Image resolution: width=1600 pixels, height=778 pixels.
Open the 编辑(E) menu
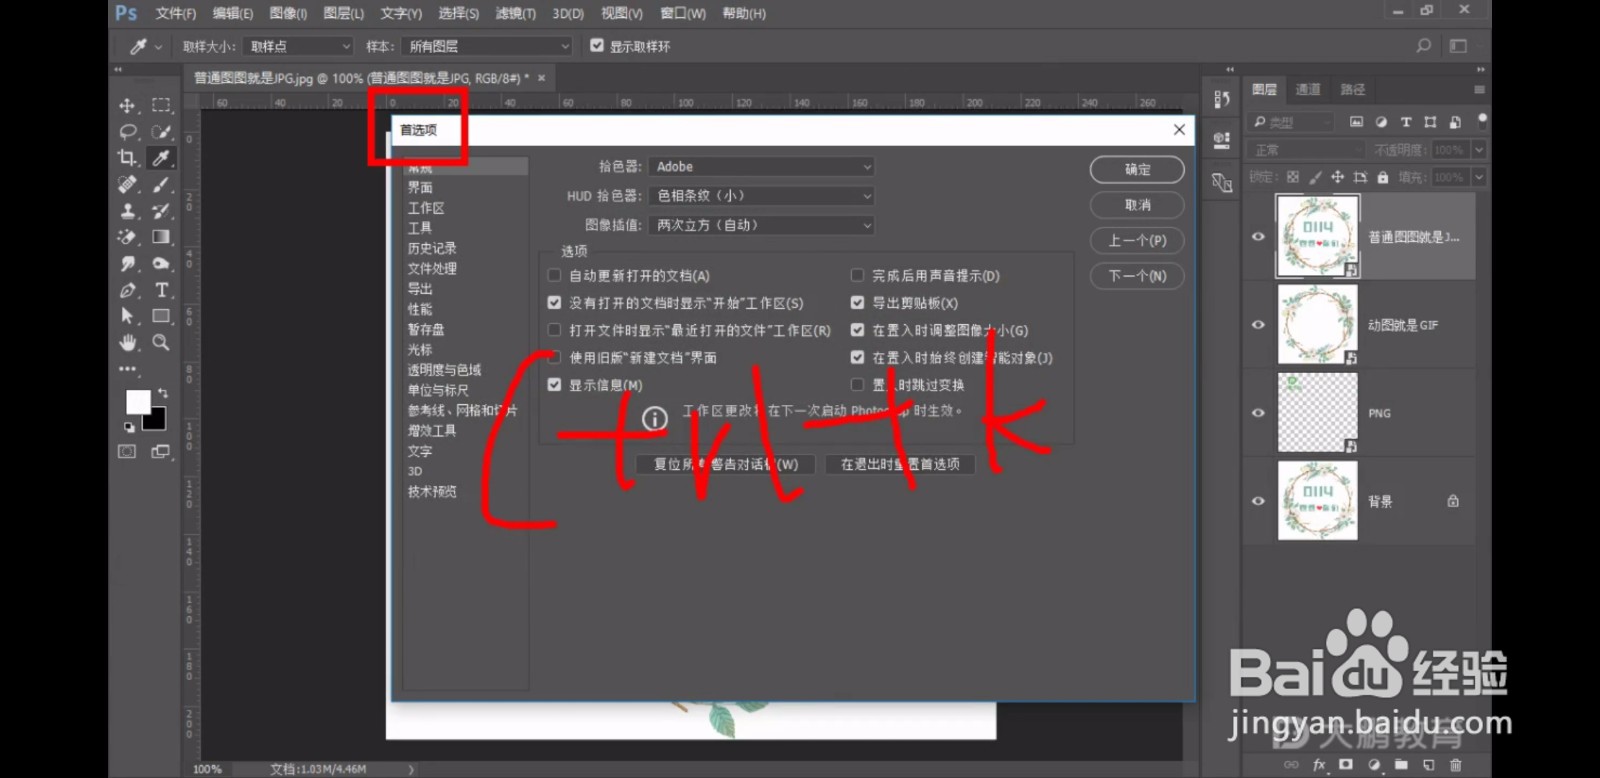click(x=233, y=13)
